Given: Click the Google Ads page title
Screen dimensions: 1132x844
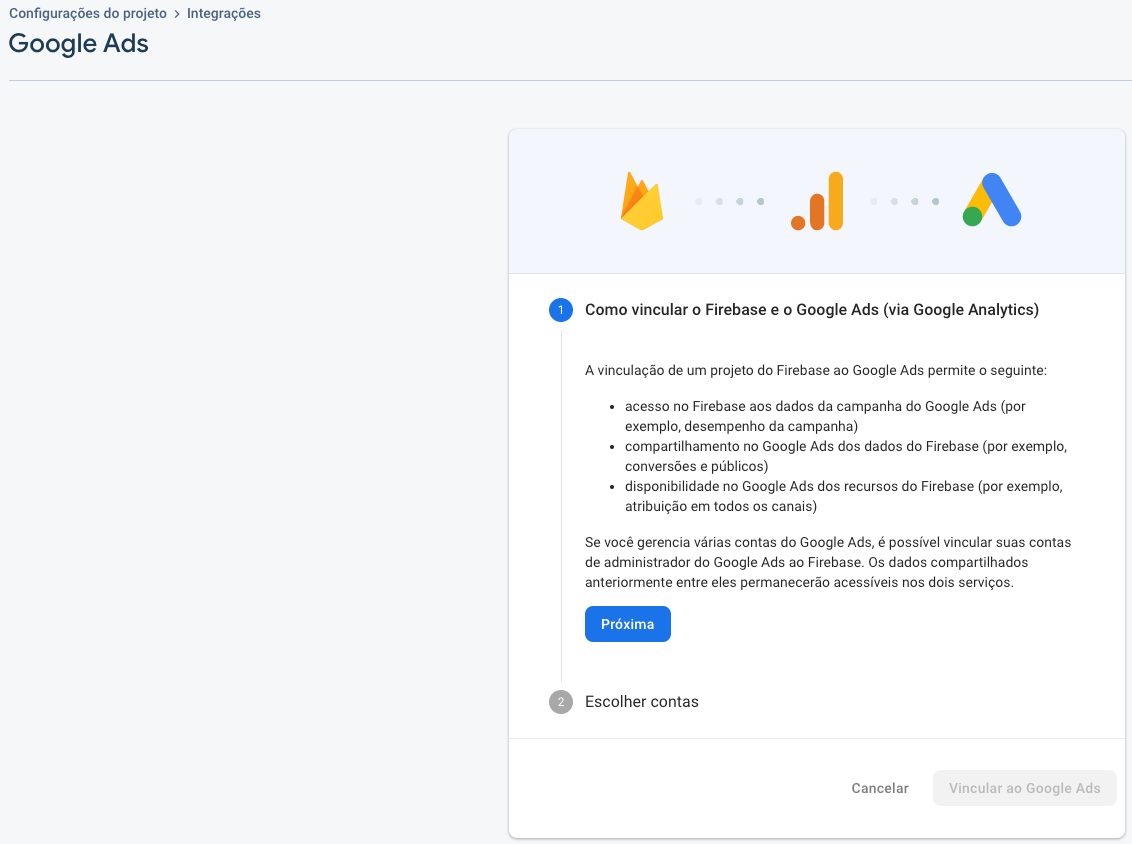Looking at the screenshot, I should click(x=79, y=44).
